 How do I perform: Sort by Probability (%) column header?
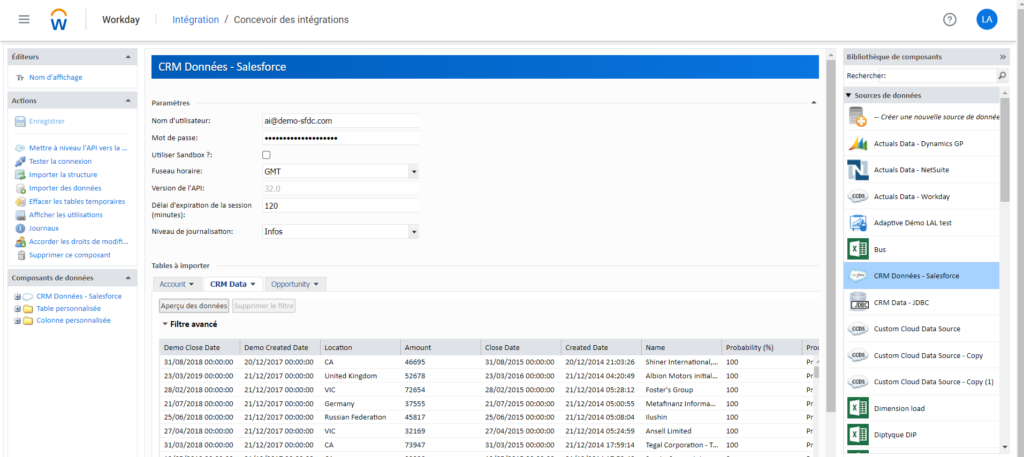(x=761, y=347)
